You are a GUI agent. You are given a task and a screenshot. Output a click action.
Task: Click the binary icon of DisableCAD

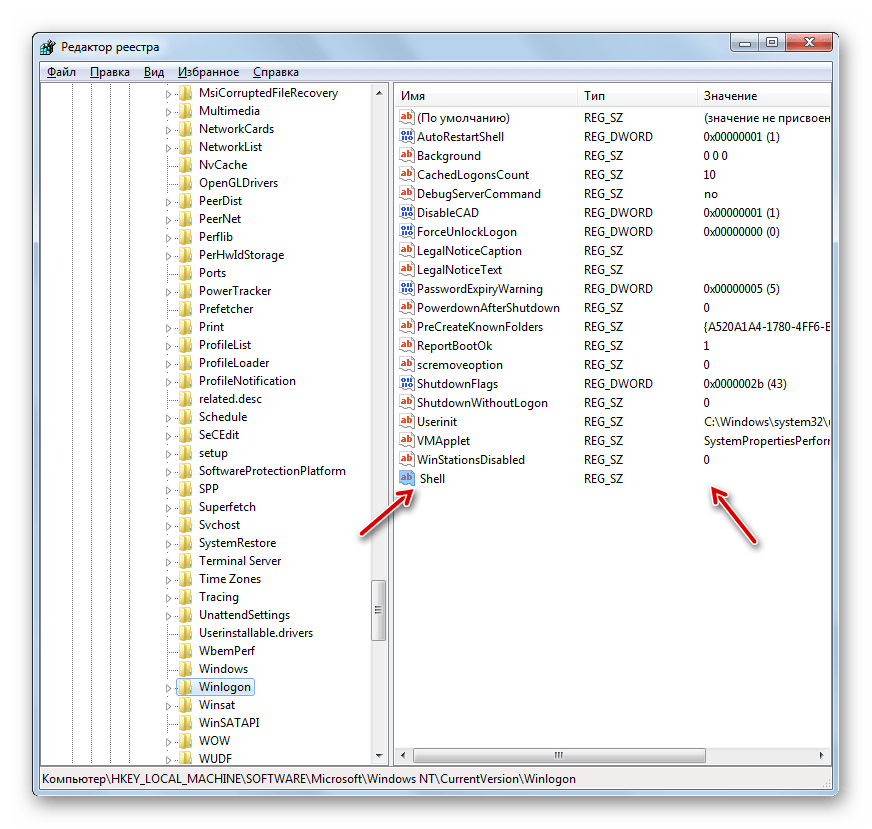pyautogui.click(x=407, y=212)
